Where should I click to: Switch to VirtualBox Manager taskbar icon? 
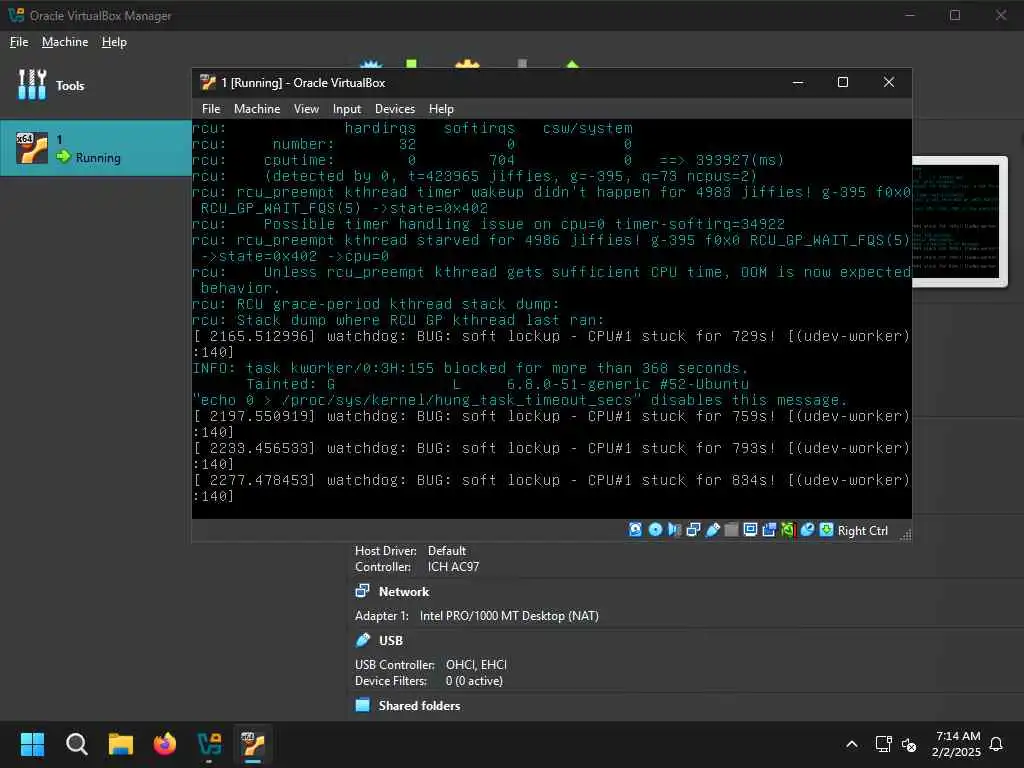click(209, 744)
